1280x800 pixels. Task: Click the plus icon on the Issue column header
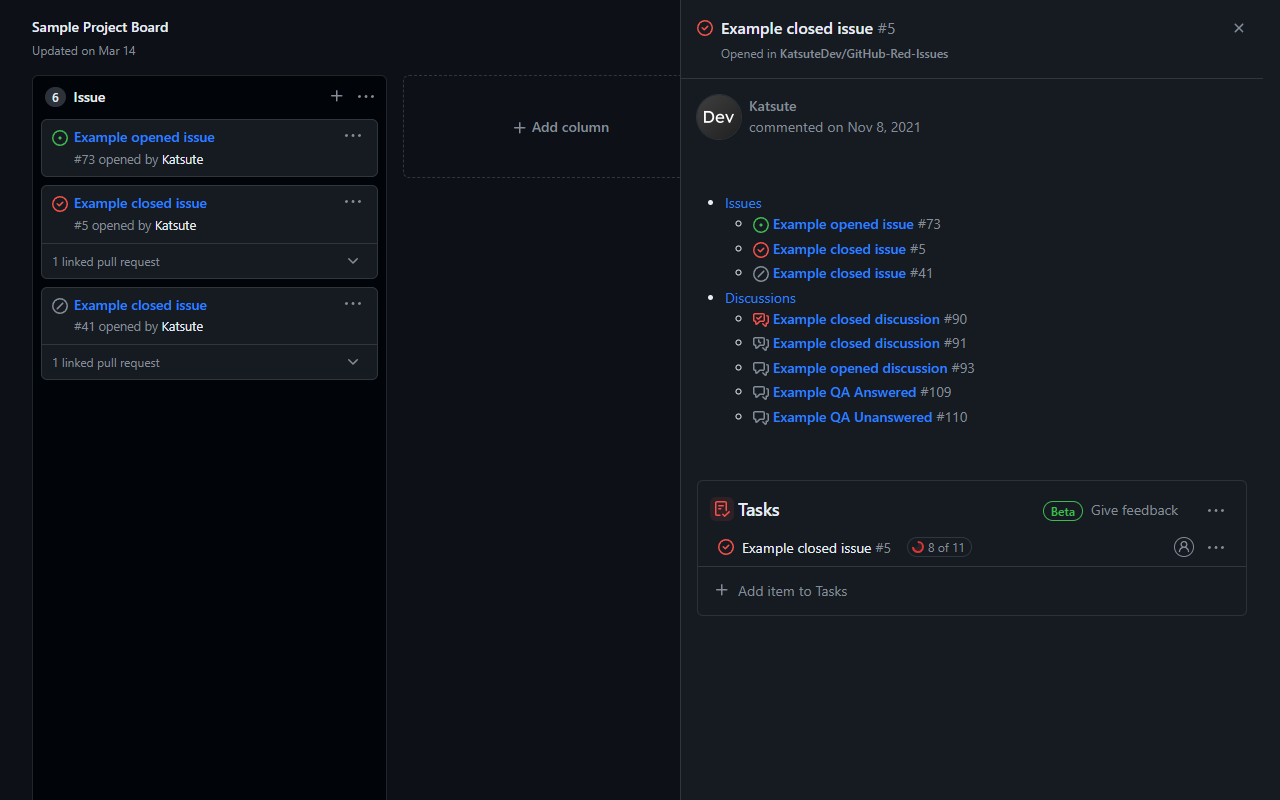point(337,96)
